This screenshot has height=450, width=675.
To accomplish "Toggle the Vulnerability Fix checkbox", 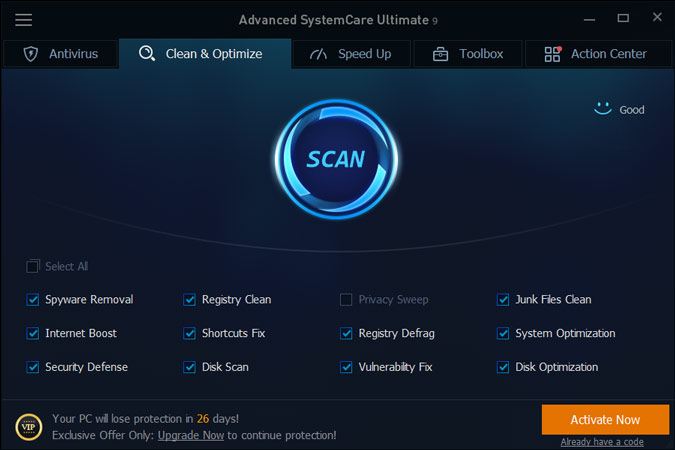I will [346, 367].
